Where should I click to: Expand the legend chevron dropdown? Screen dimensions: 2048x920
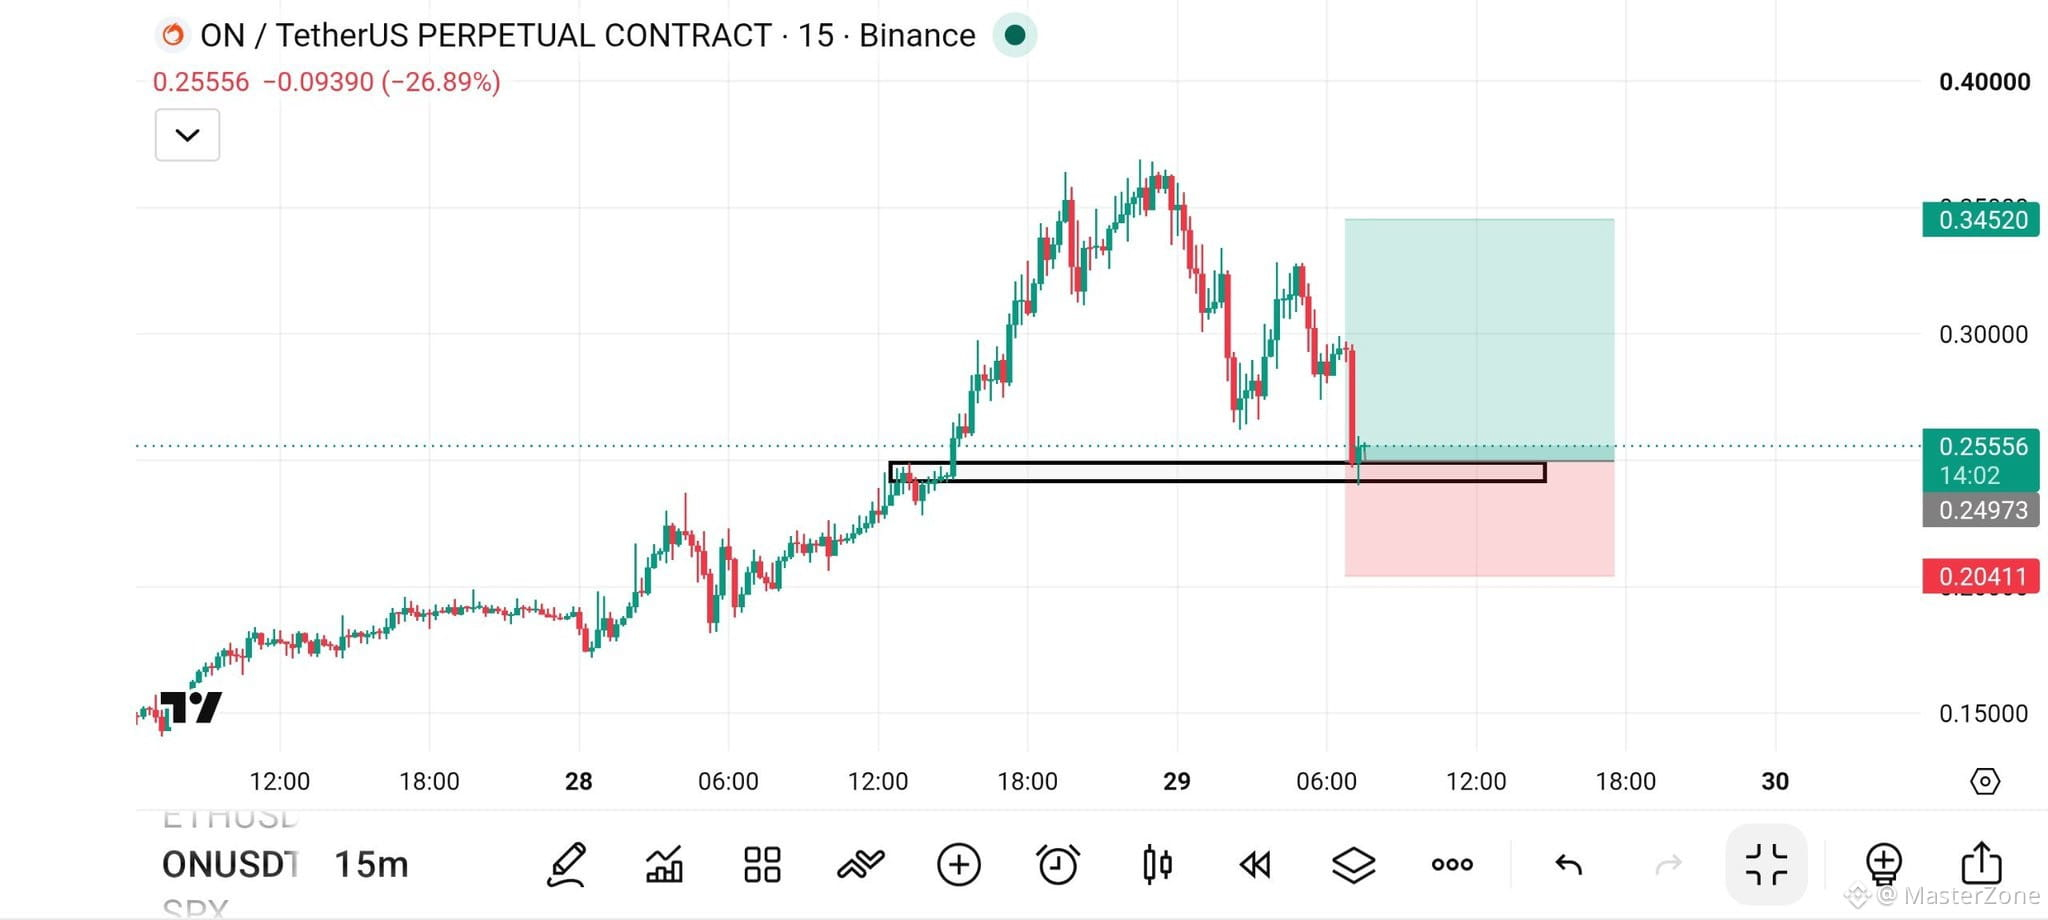(x=187, y=135)
